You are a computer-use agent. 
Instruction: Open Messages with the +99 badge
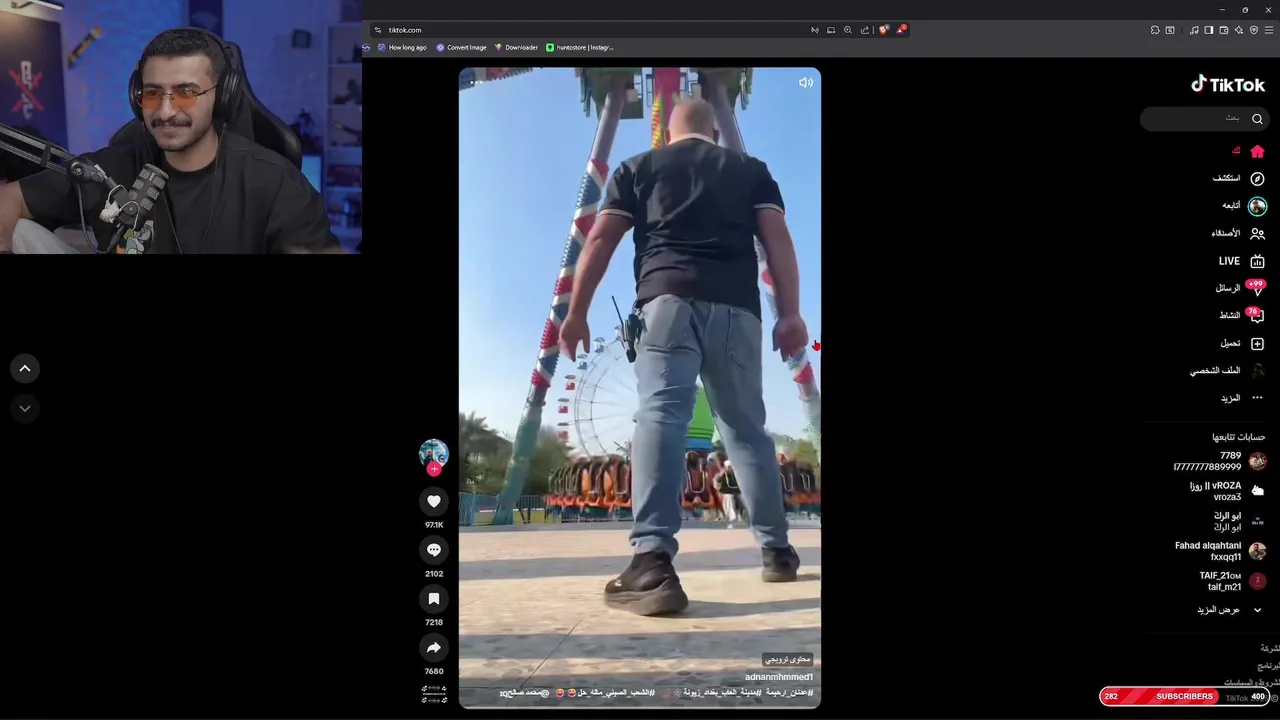pos(1241,288)
